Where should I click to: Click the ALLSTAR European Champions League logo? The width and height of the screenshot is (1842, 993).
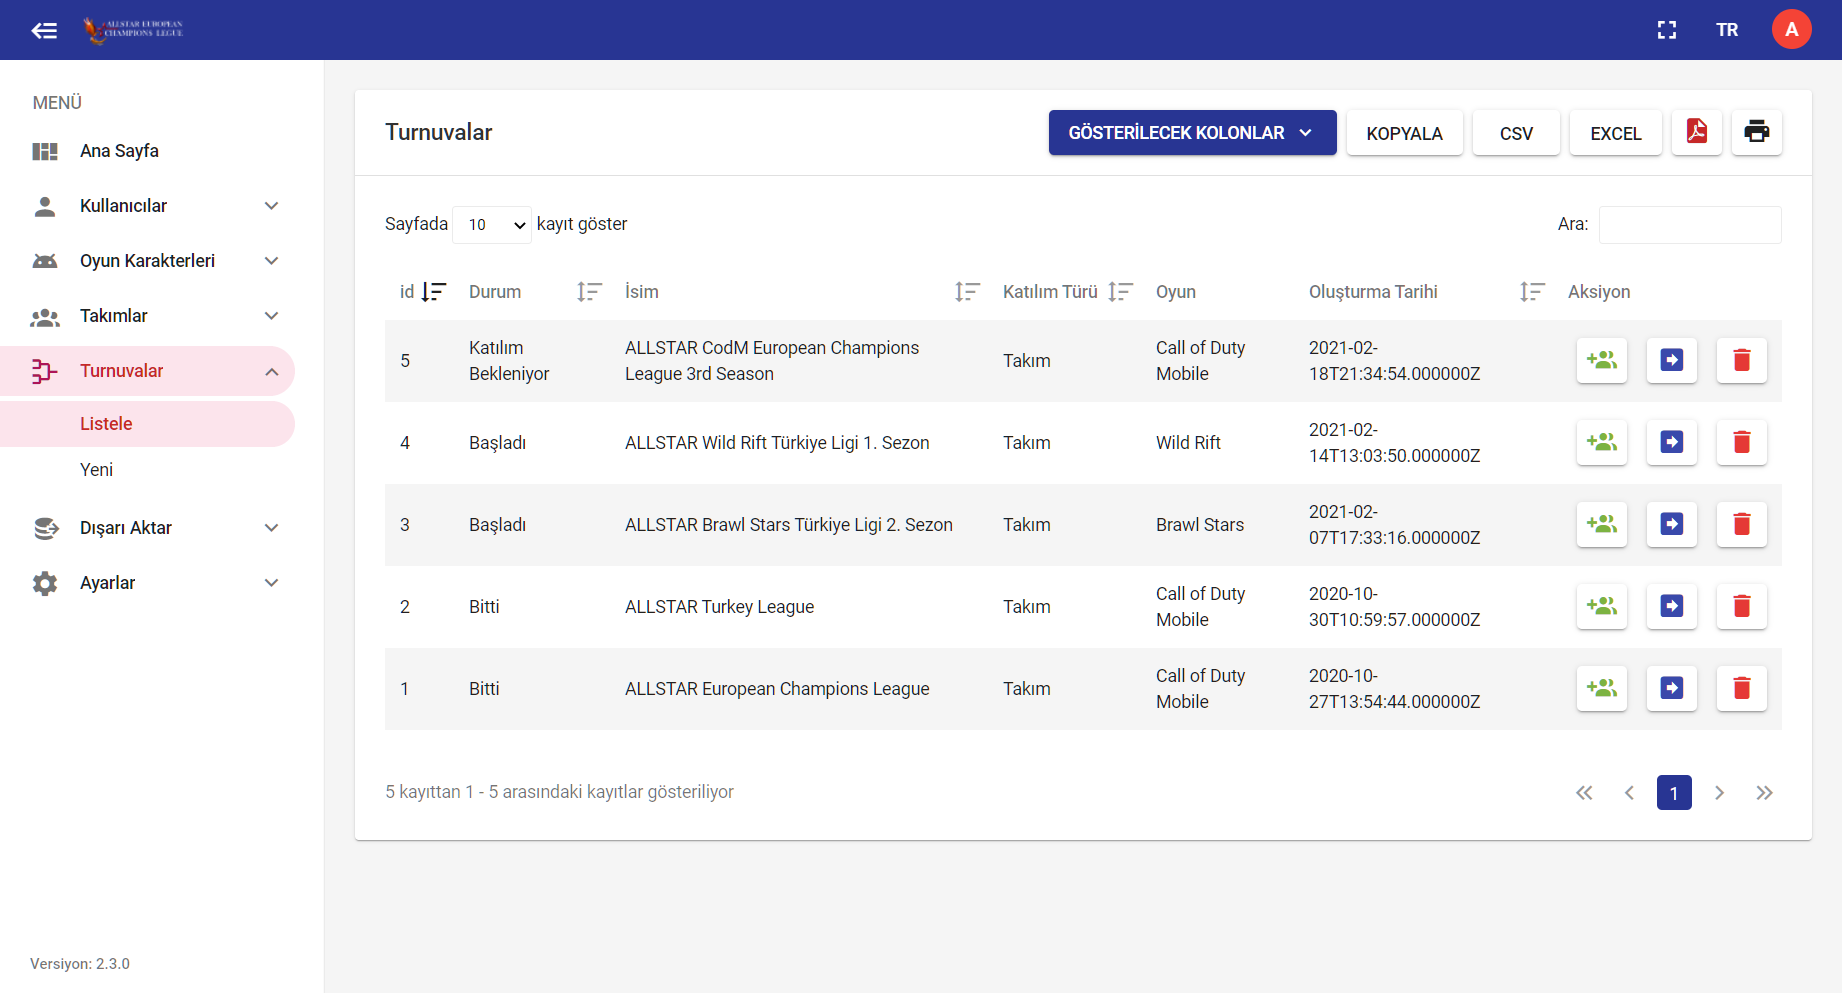(133, 30)
